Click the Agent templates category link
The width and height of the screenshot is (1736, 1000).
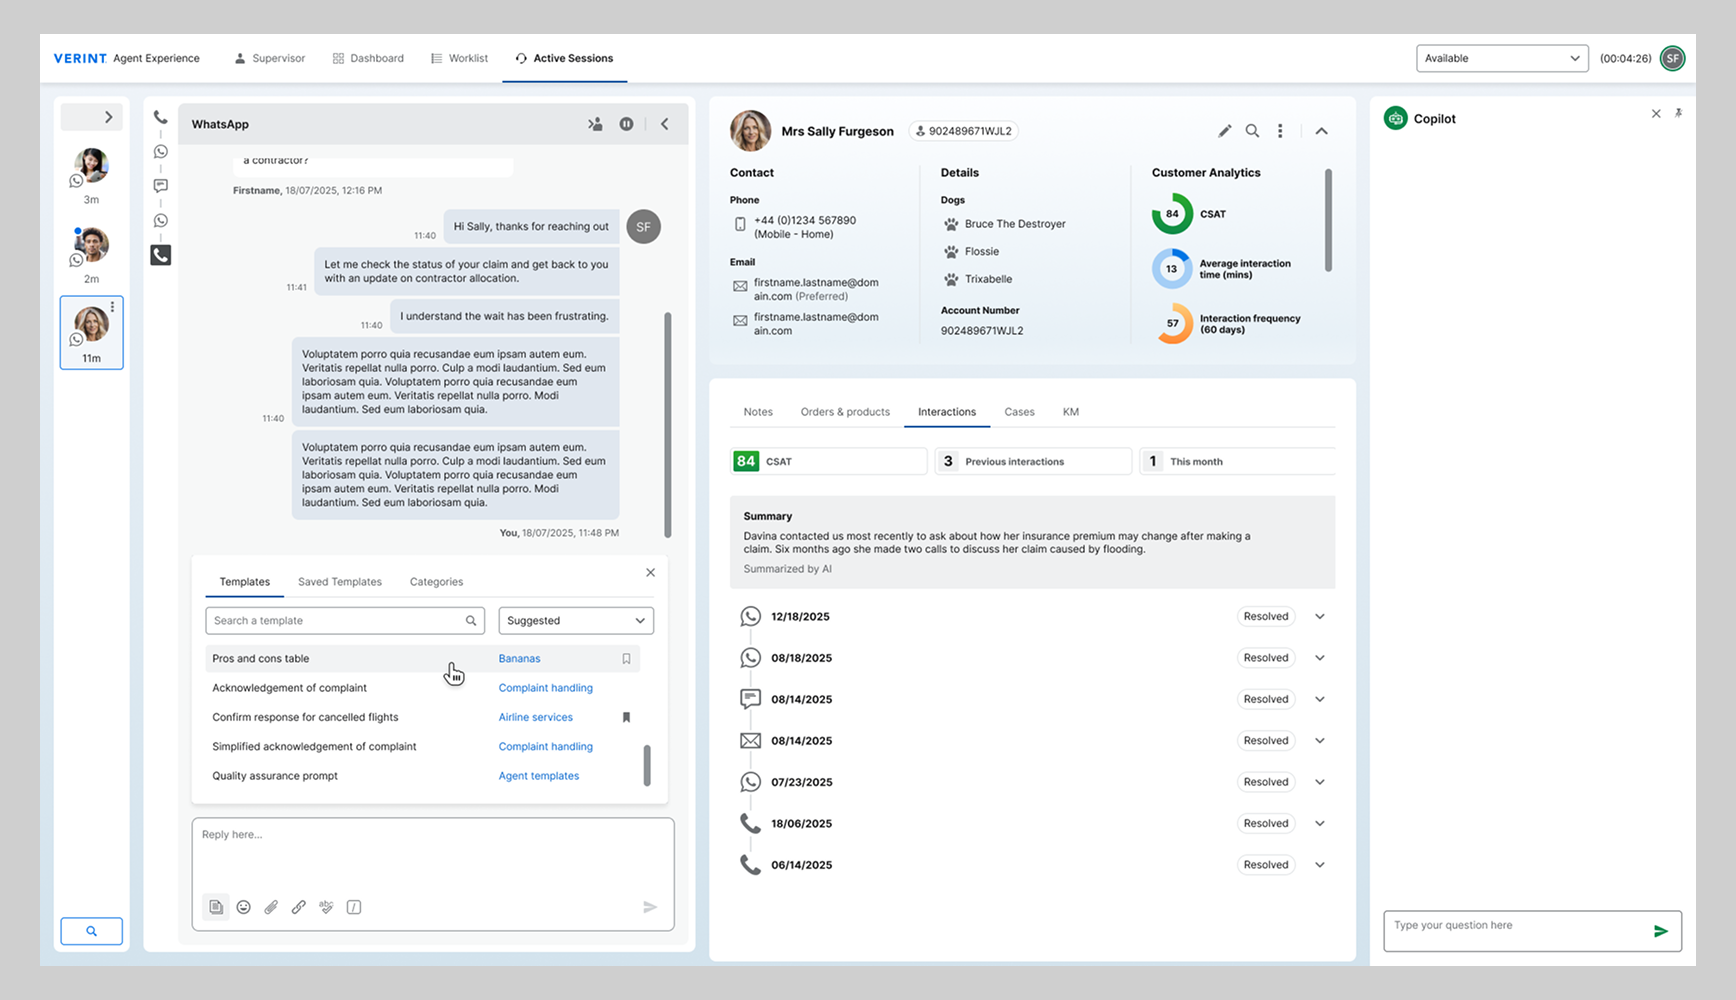(x=538, y=776)
